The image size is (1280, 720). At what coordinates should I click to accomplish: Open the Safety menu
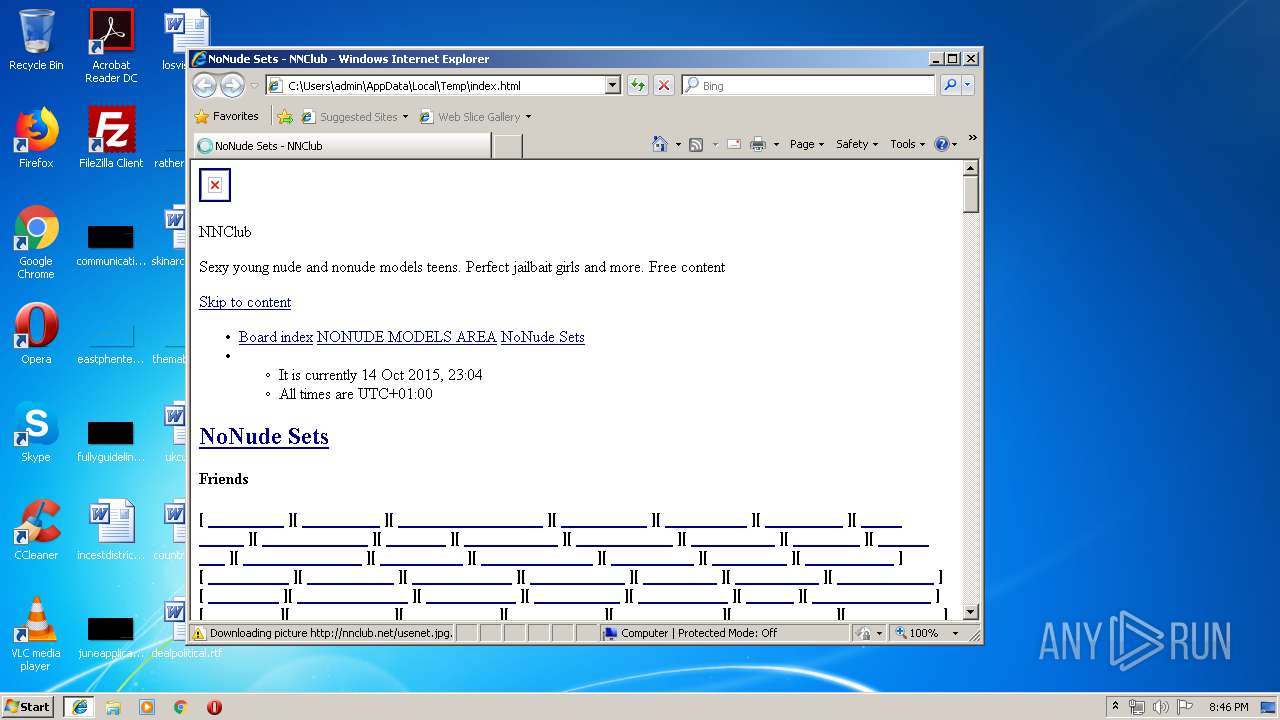pyautogui.click(x=857, y=144)
